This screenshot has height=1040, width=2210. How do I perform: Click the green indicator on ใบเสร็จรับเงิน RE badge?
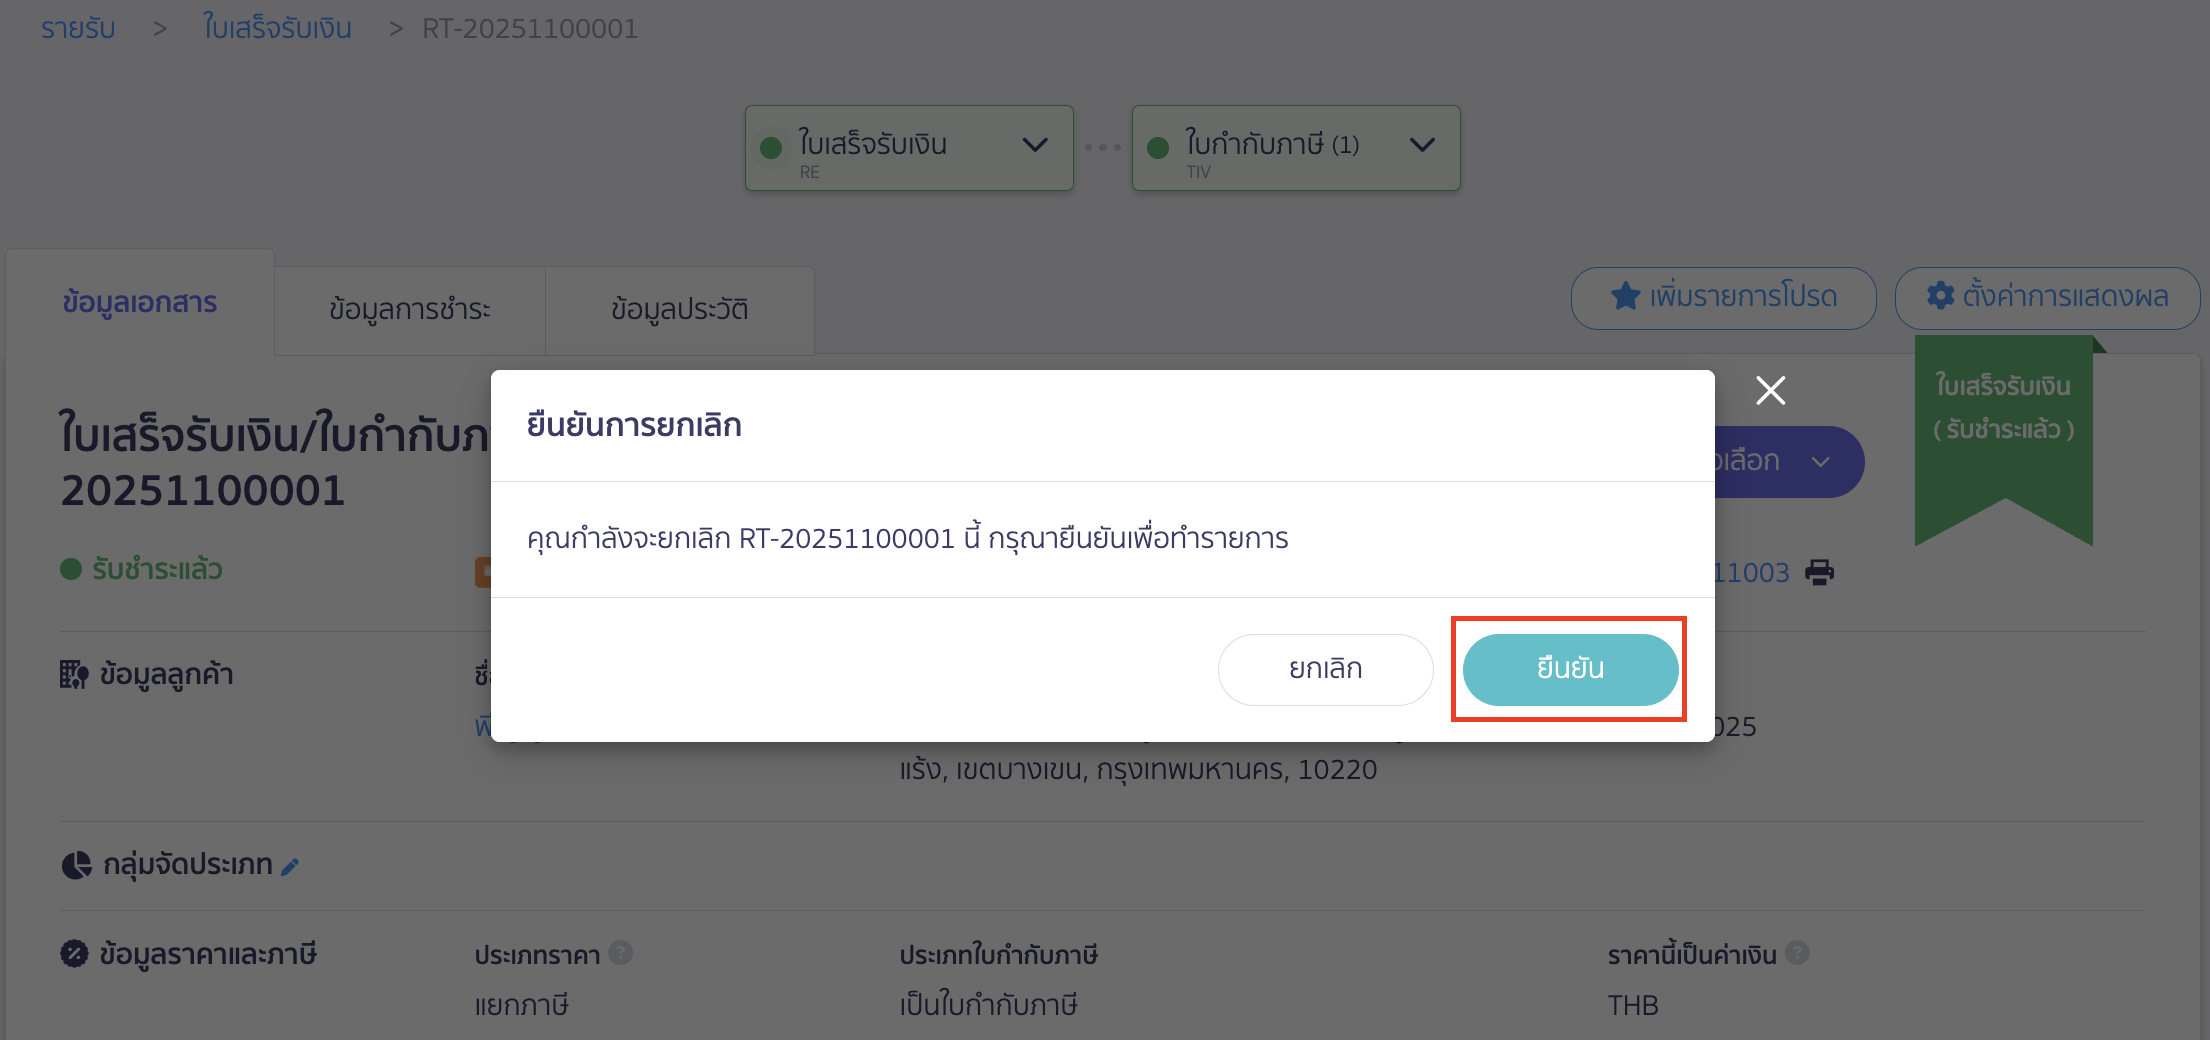pyautogui.click(x=771, y=146)
